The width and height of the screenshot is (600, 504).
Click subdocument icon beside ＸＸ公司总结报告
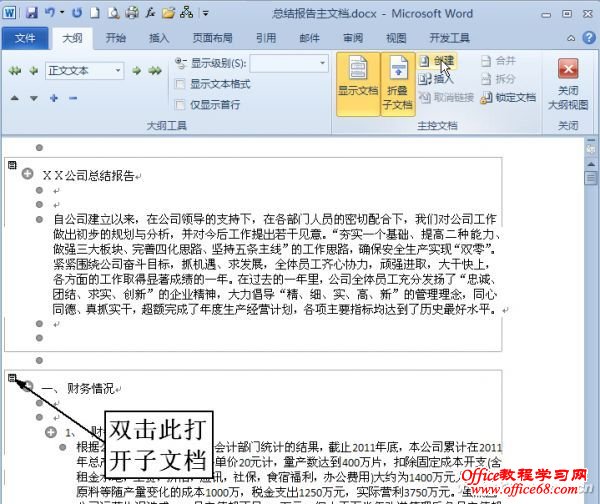[x=12, y=165]
